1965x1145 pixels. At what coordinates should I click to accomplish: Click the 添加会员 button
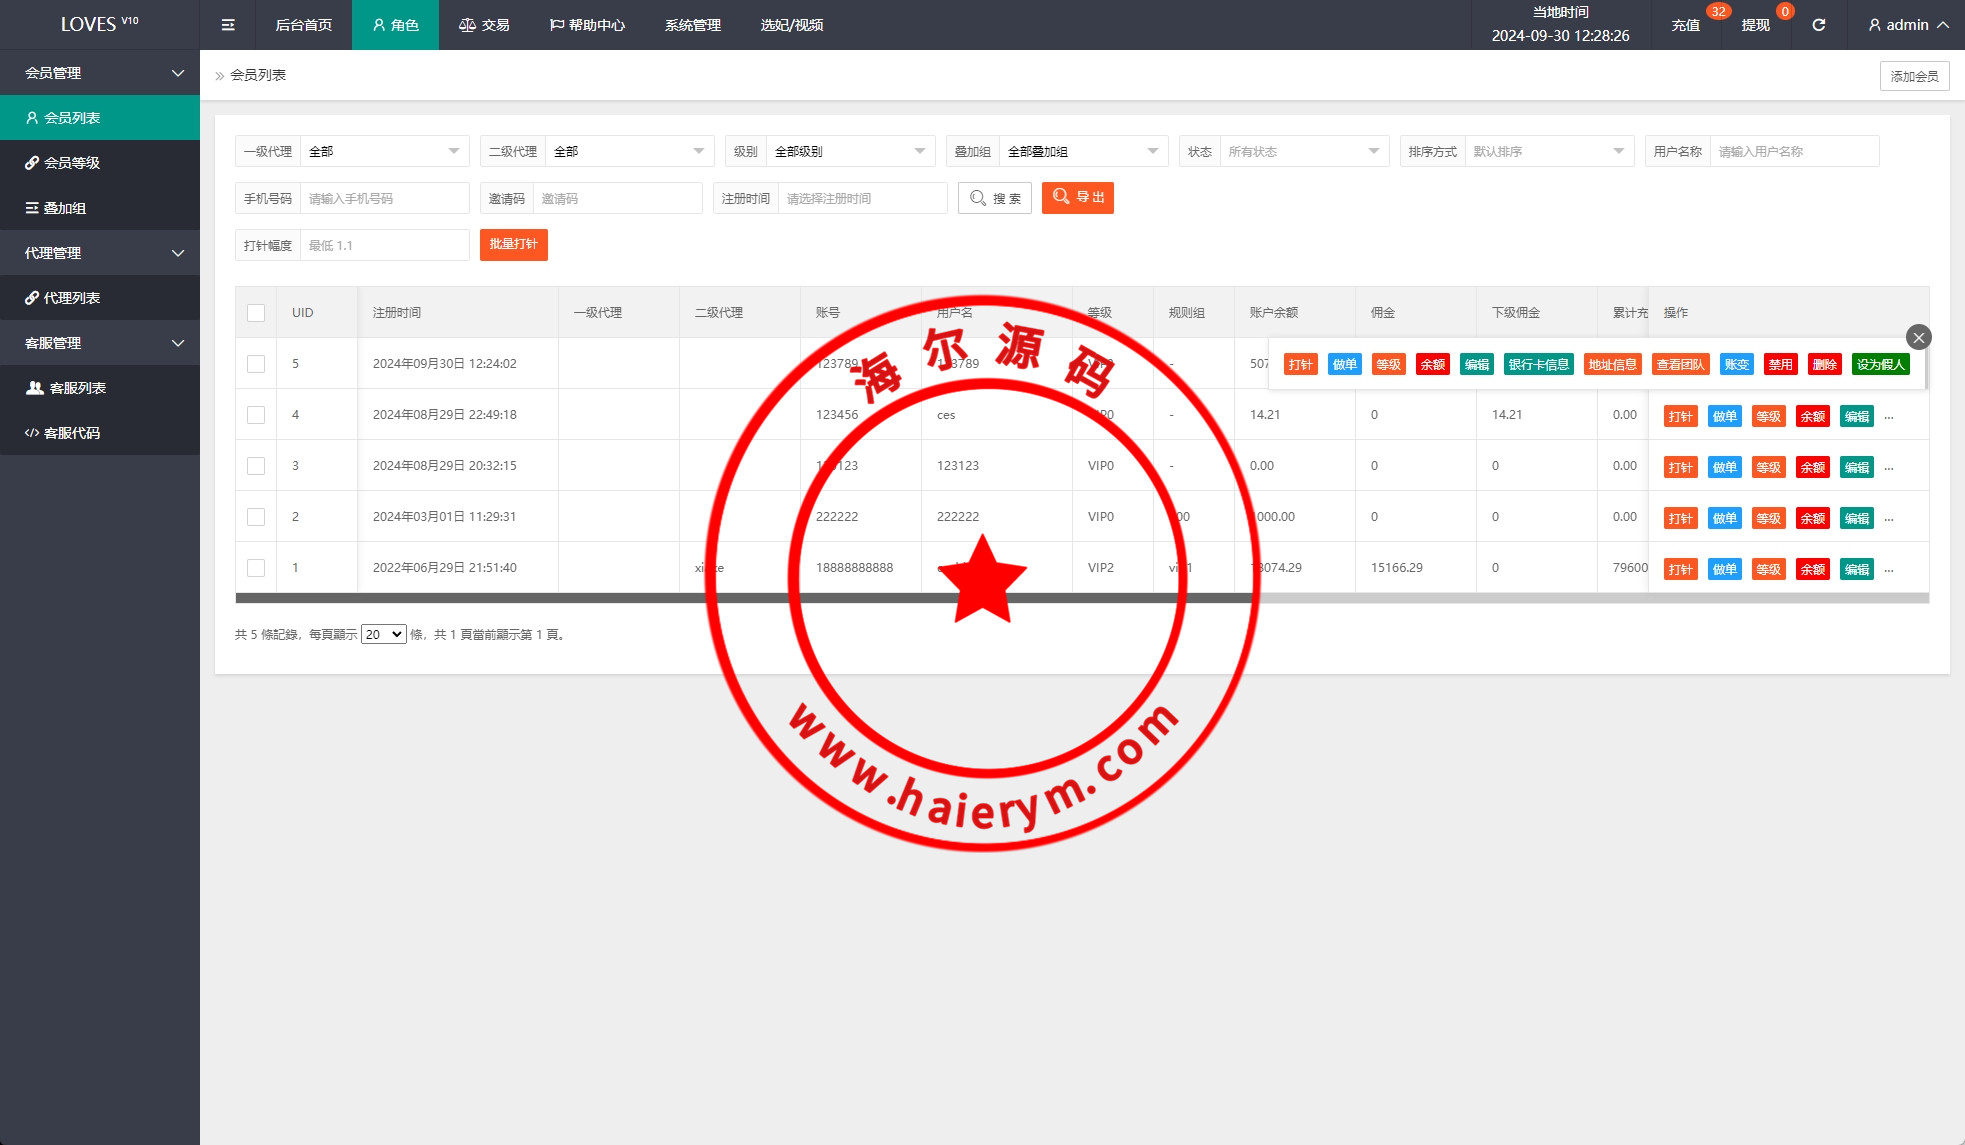[1914, 76]
